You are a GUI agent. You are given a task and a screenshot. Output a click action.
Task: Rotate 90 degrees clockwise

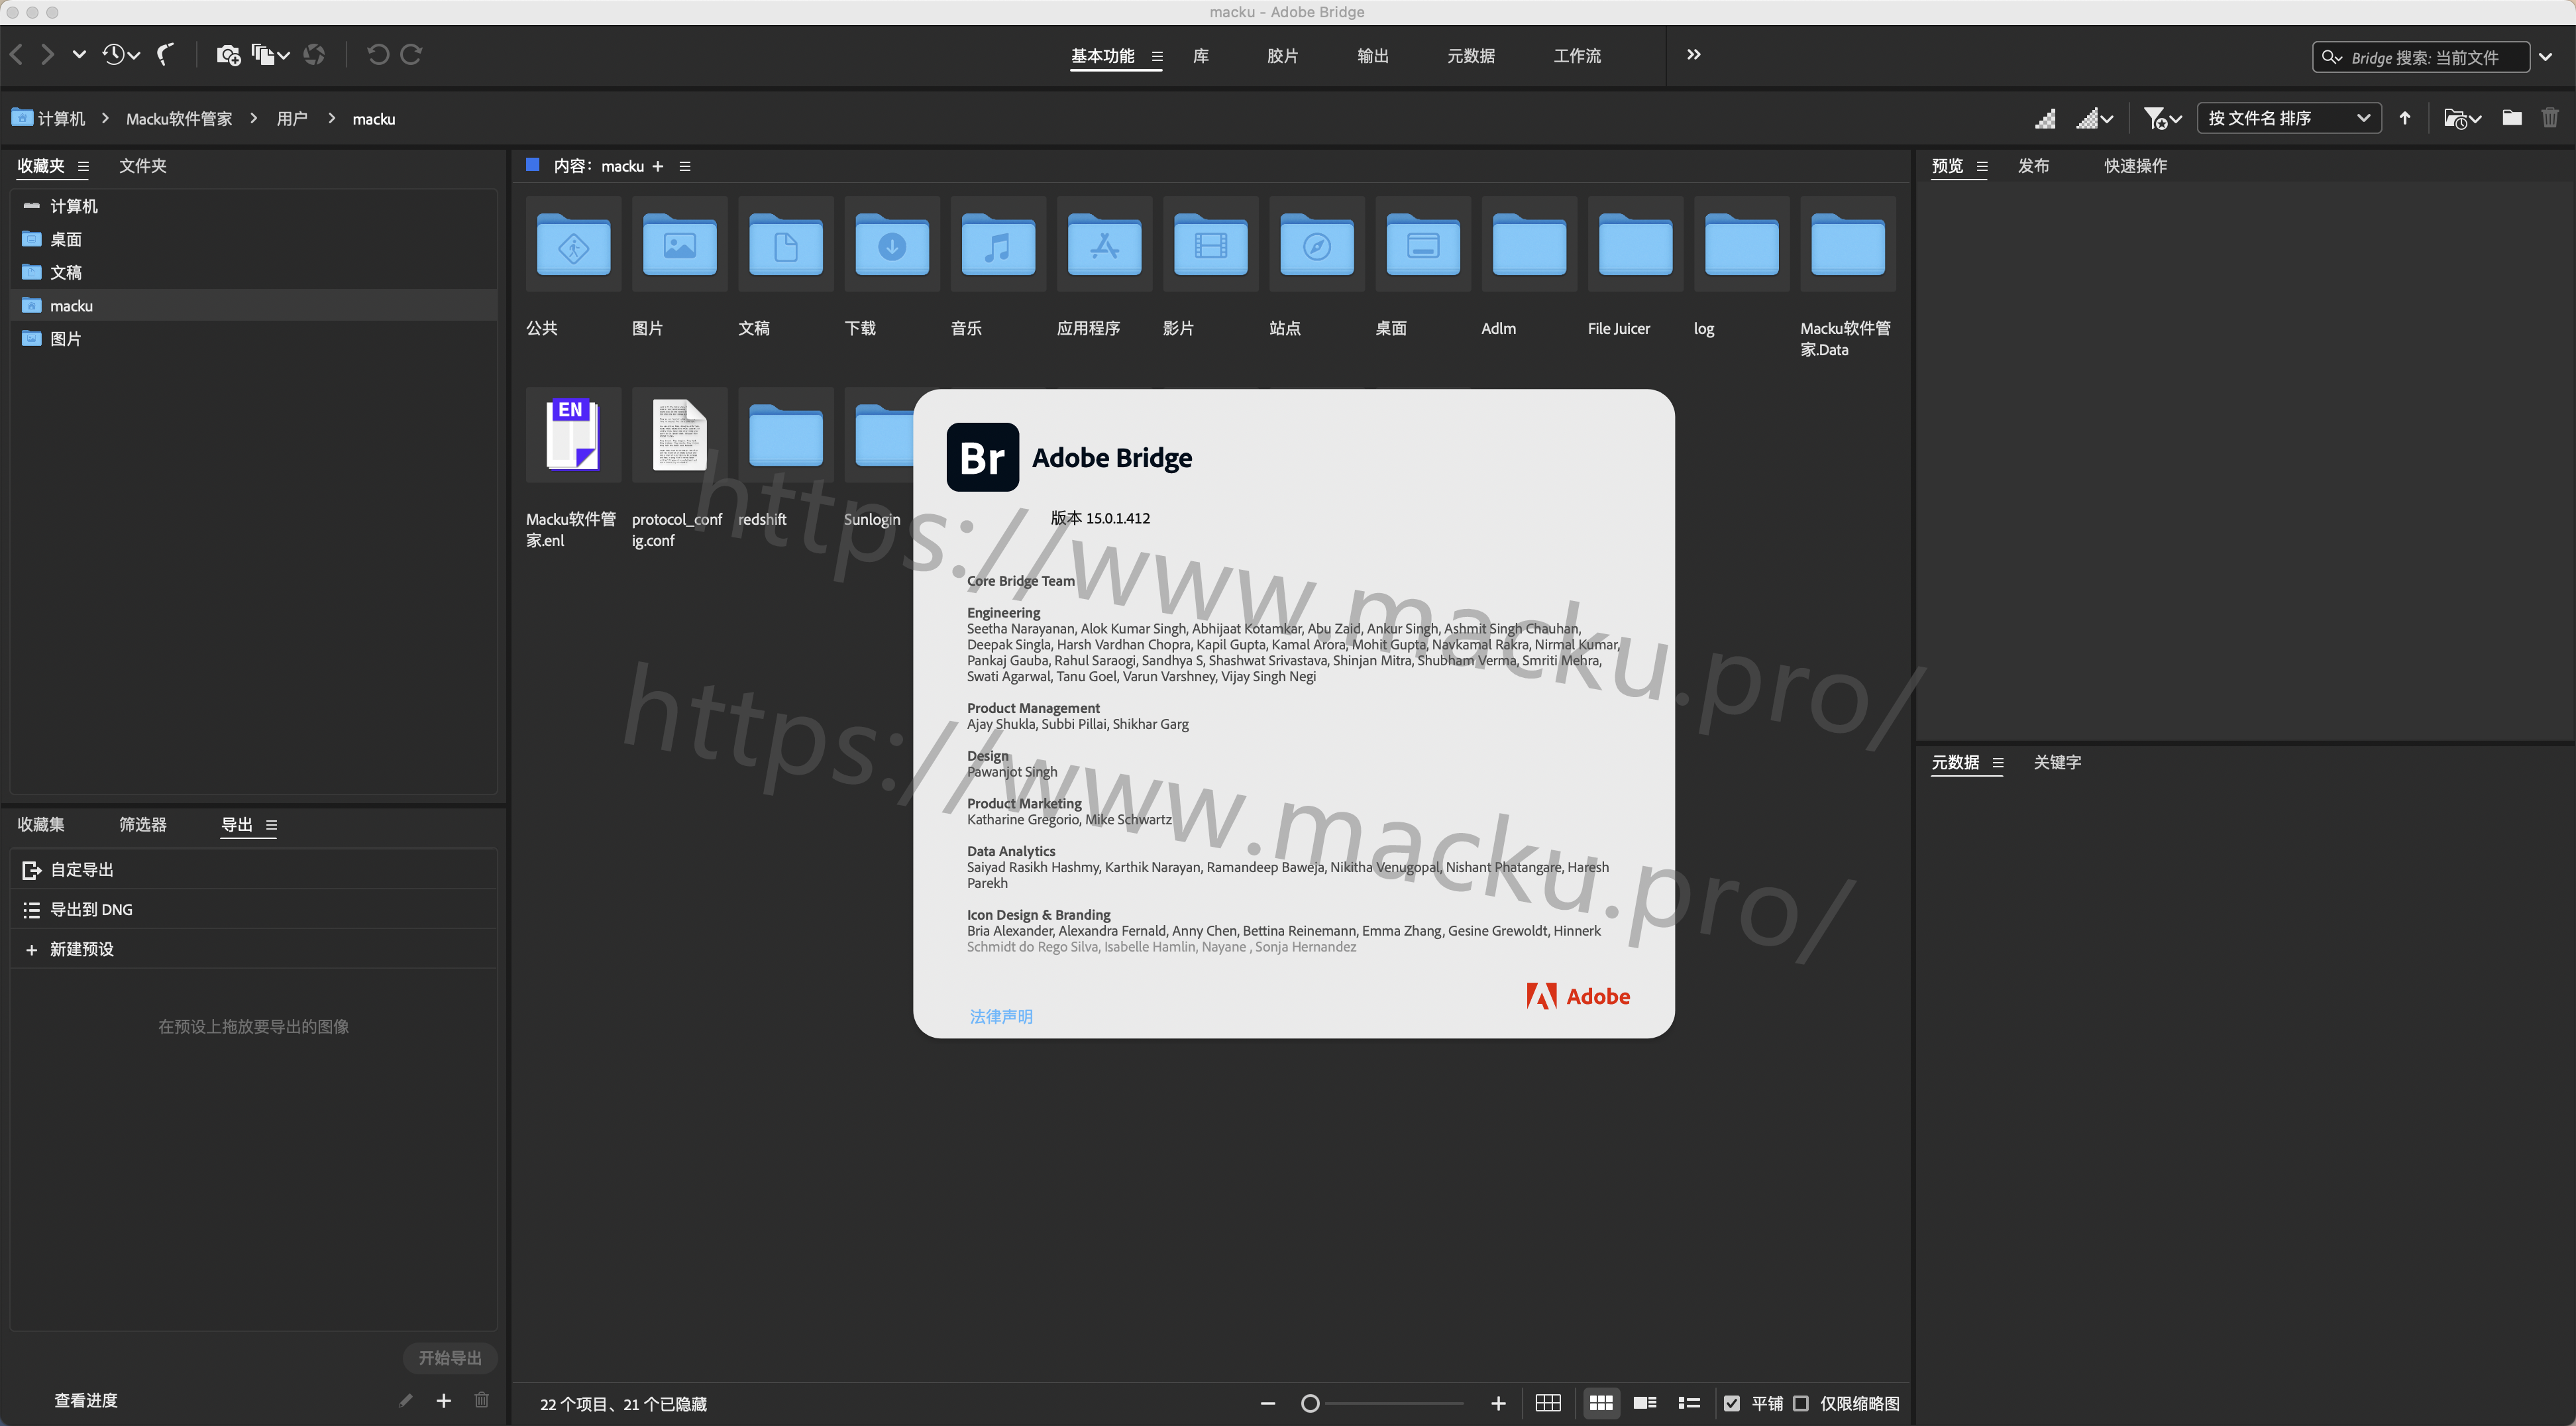point(411,55)
